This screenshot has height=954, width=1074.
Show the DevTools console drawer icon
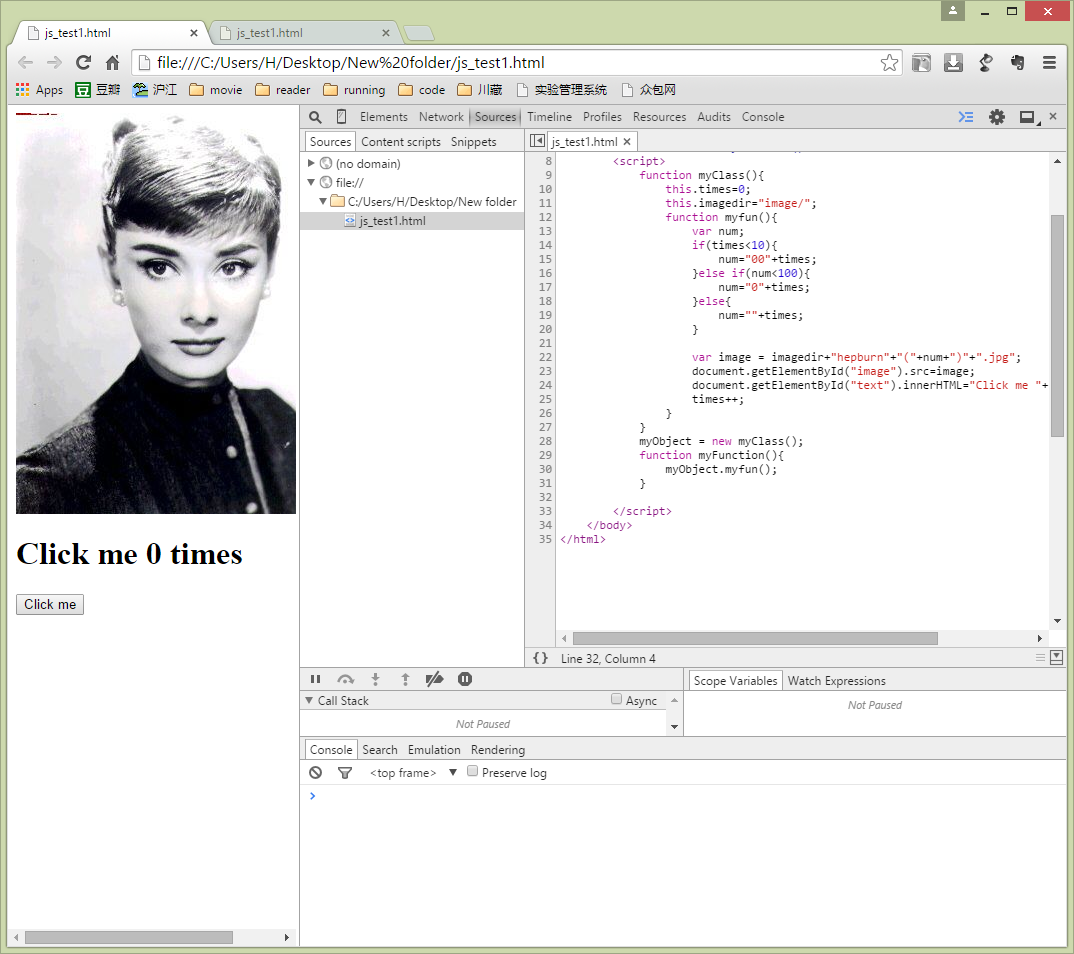[966, 117]
